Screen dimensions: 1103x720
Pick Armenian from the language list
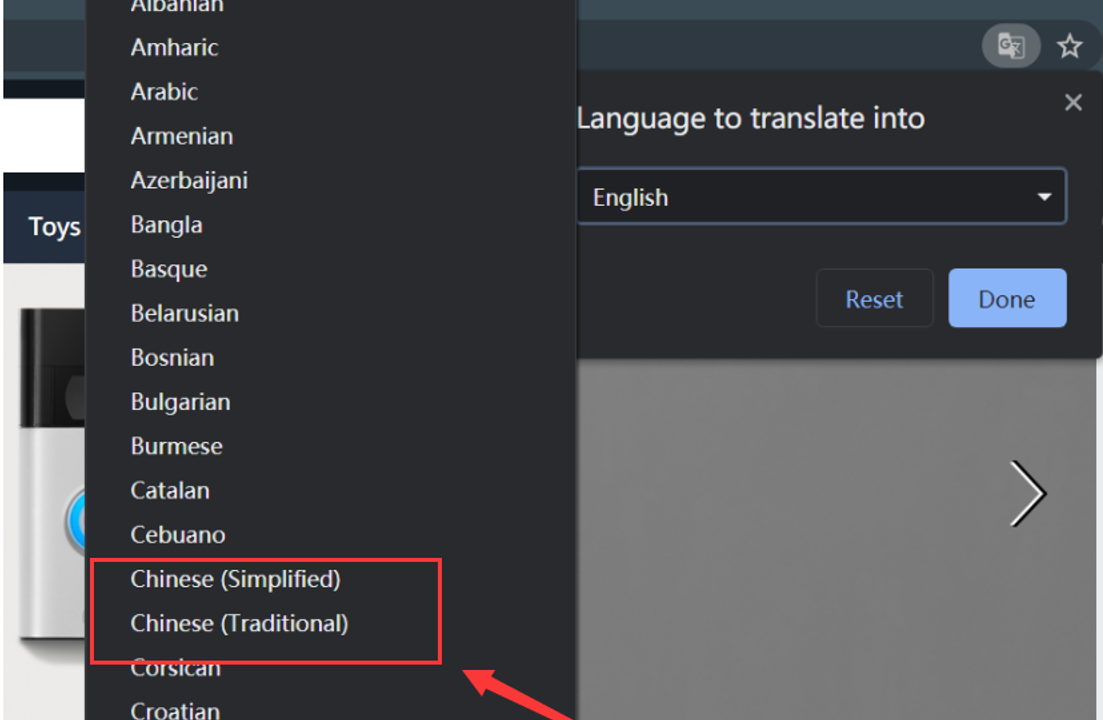(x=181, y=136)
